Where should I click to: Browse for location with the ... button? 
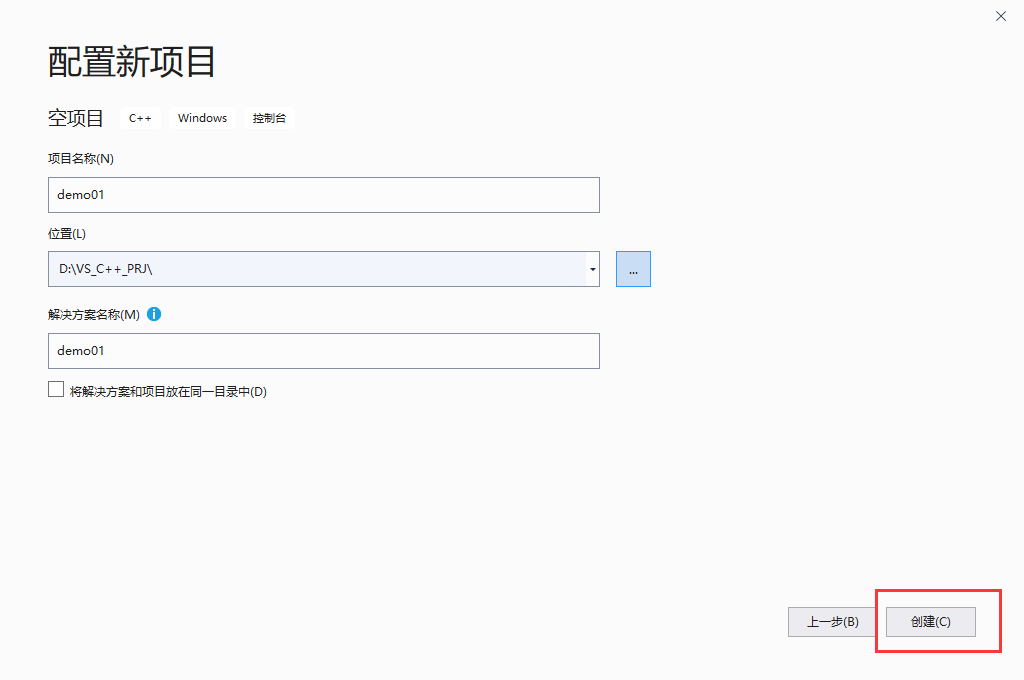[633, 269]
